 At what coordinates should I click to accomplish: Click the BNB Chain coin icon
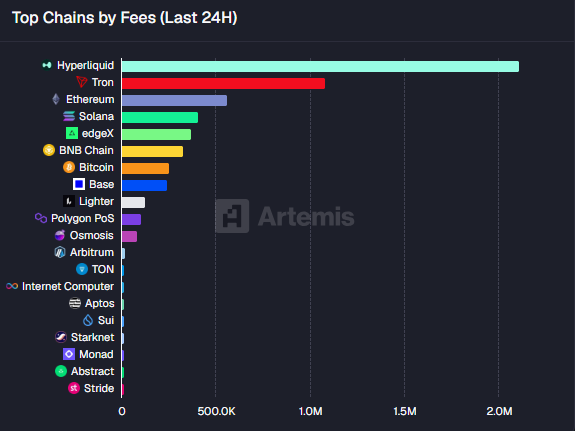pos(49,150)
